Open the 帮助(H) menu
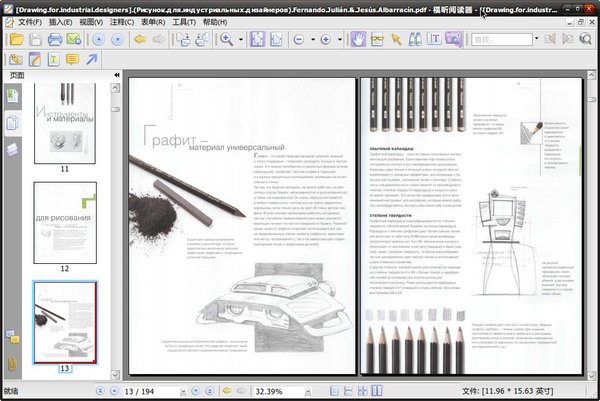 point(215,20)
